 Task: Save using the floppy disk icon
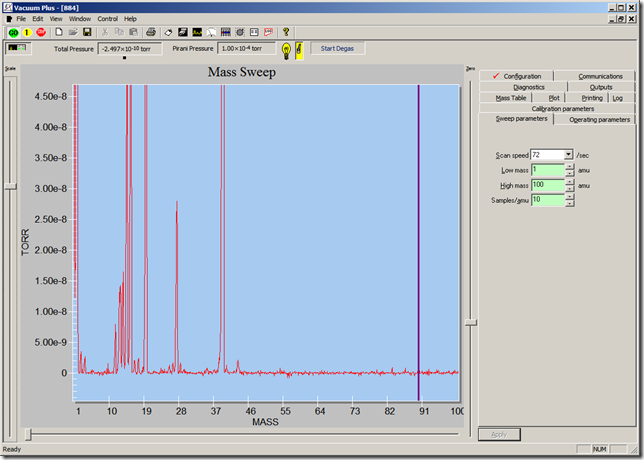pyautogui.click(x=87, y=32)
